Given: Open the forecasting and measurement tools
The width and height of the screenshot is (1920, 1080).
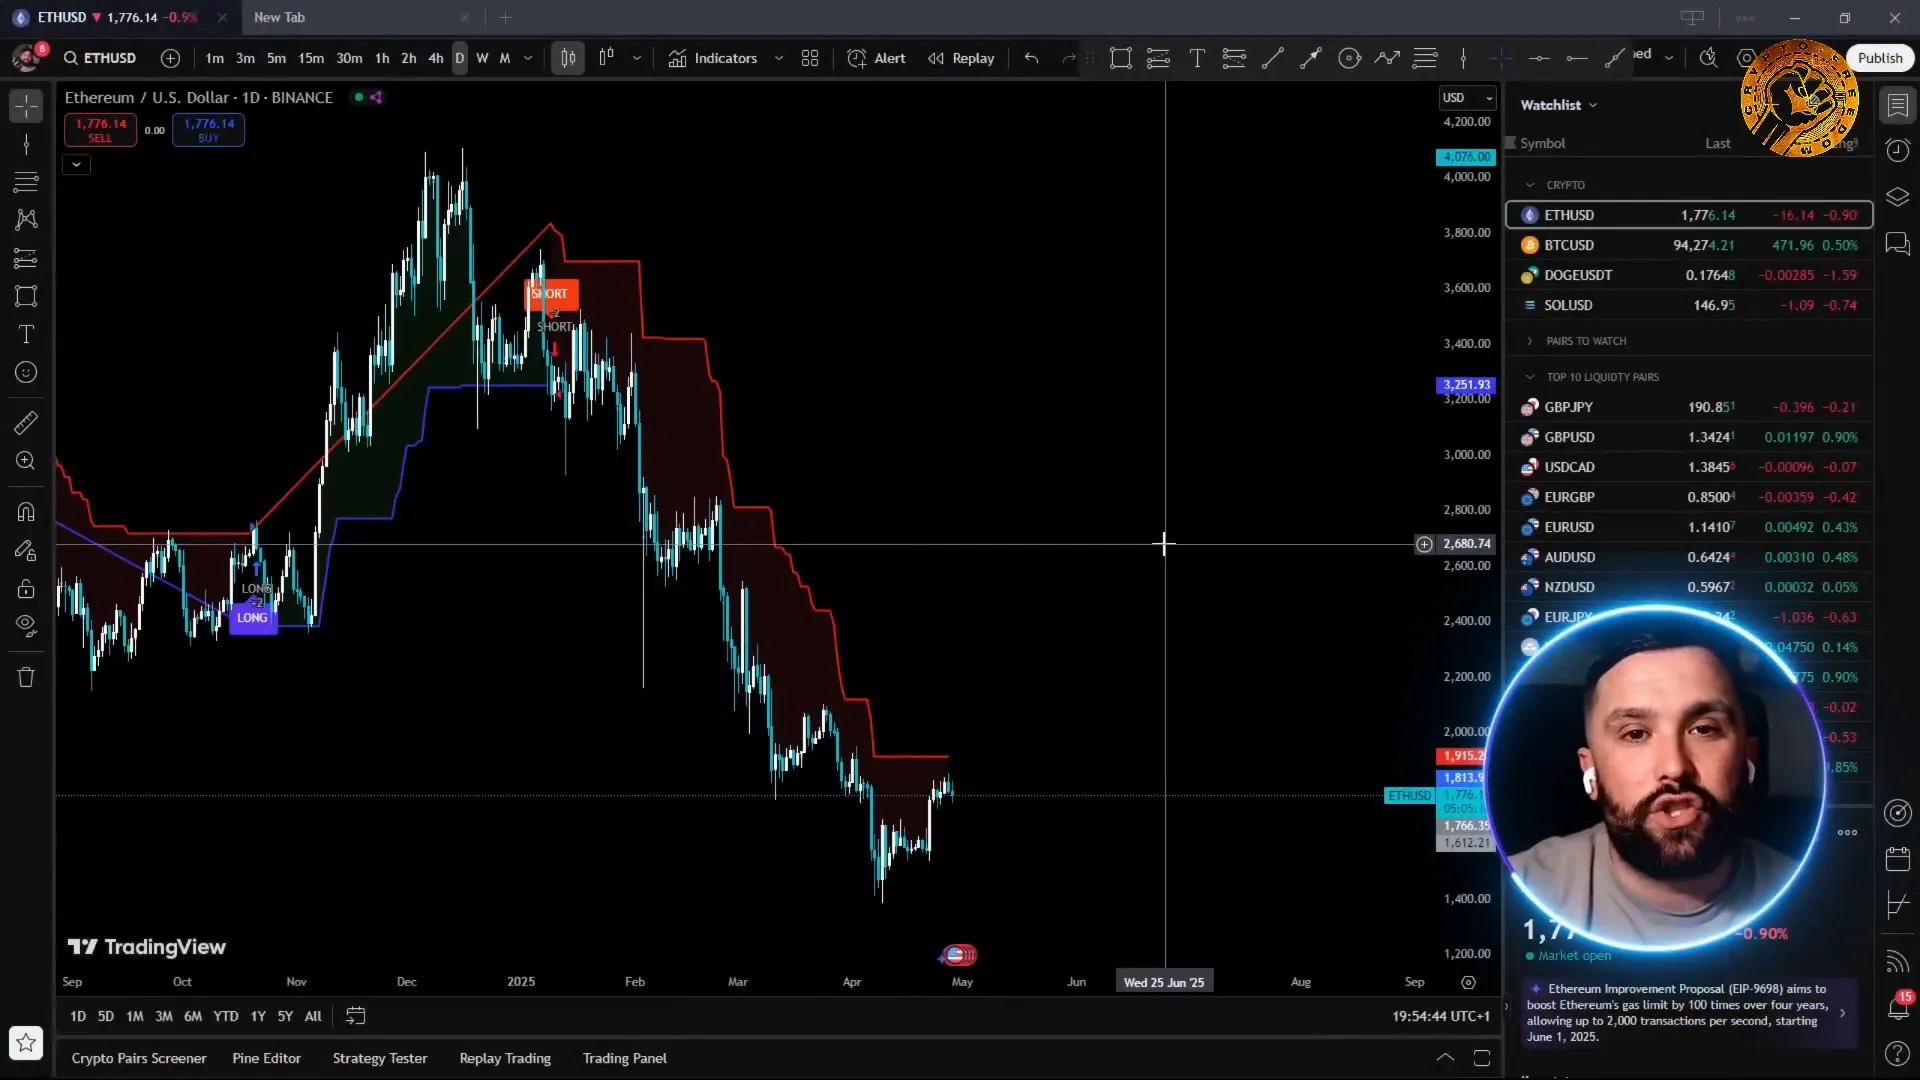Looking at the screenshot, I should 26,258.
